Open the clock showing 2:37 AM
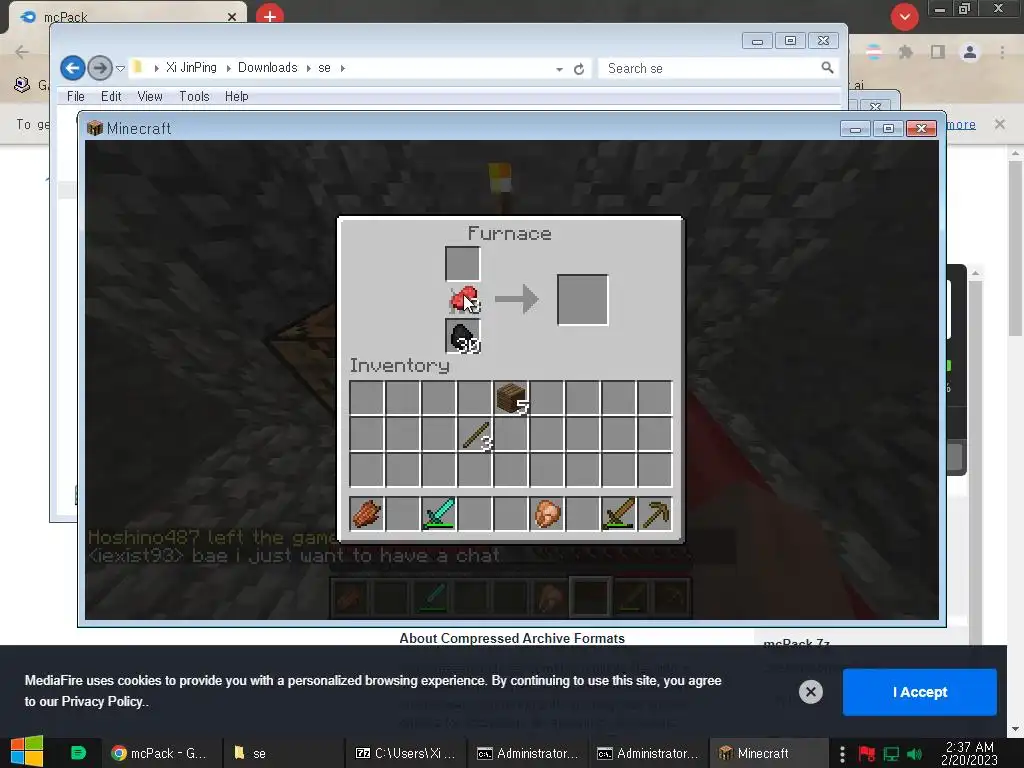The image size is (1024, 768). [968, 753]
